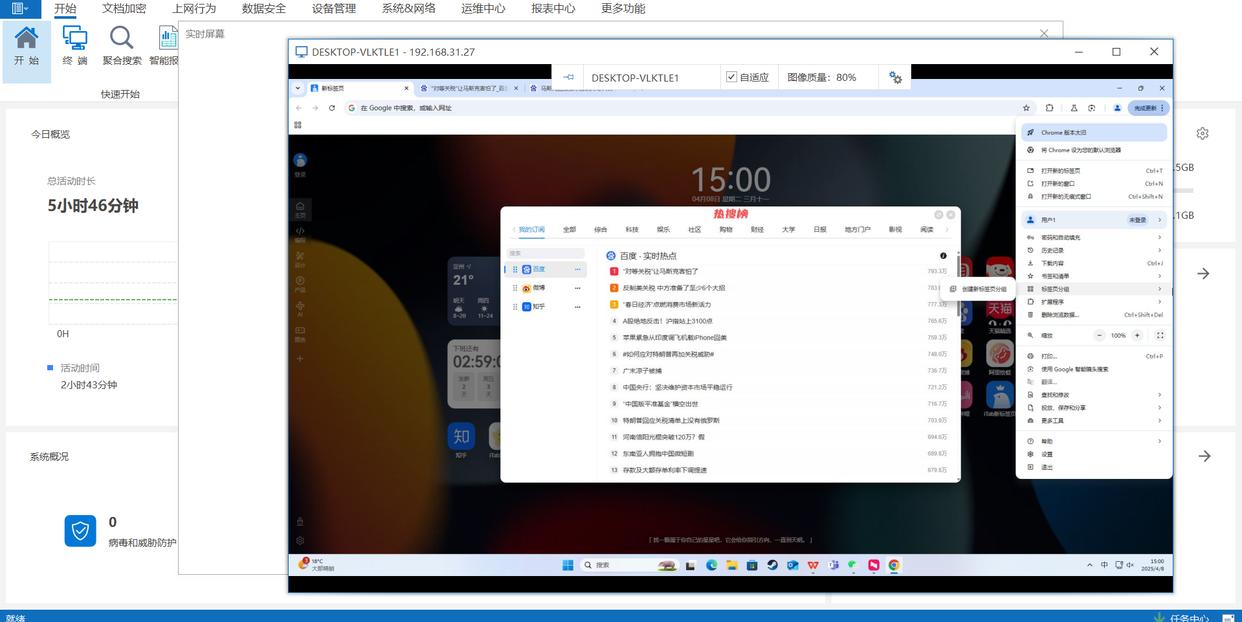Screen dimensions: 1242x622
Task: Switch to the 文档加密 ribbon tab
Action: (123, 8)
